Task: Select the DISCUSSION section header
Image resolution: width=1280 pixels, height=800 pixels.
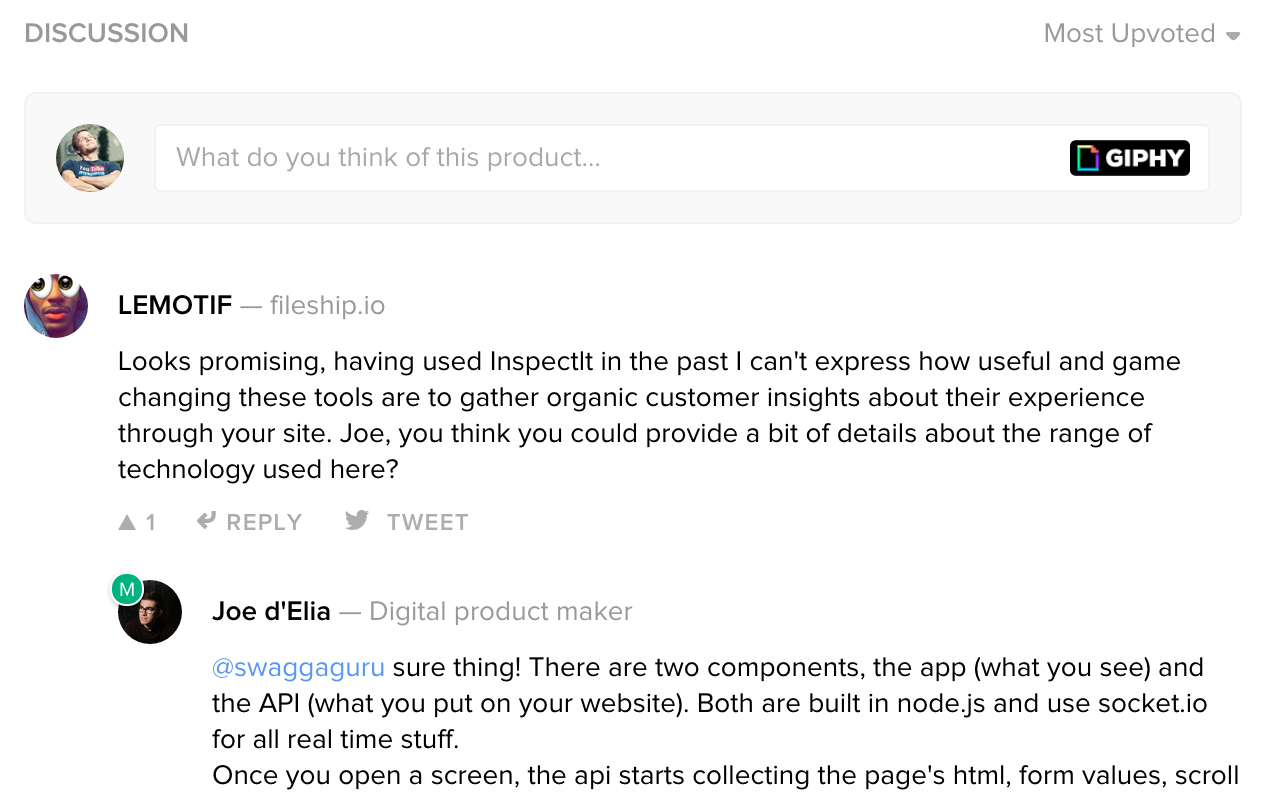Action: pos(106,33)
